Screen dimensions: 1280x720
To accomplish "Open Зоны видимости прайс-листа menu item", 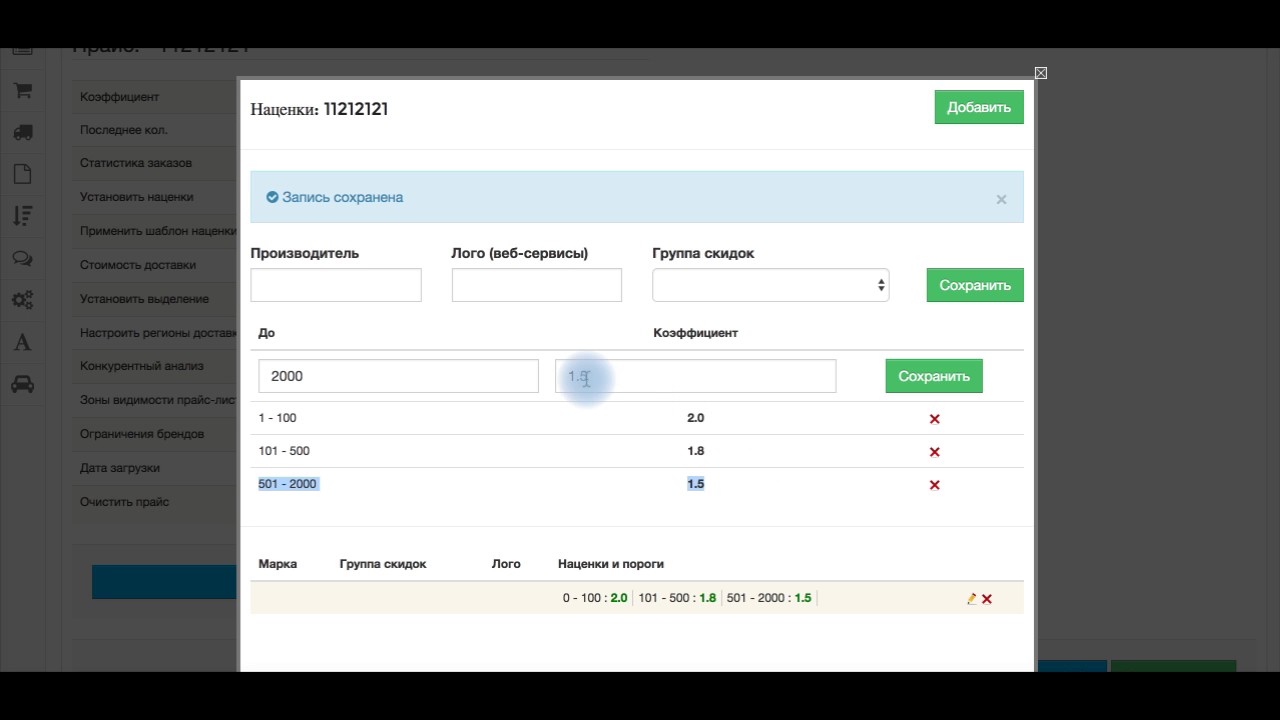I will pyautogui.click(x=158, y=400).
